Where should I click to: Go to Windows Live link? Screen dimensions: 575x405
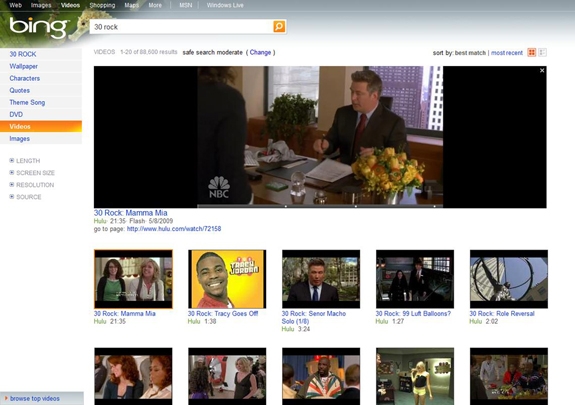[225, 5]
